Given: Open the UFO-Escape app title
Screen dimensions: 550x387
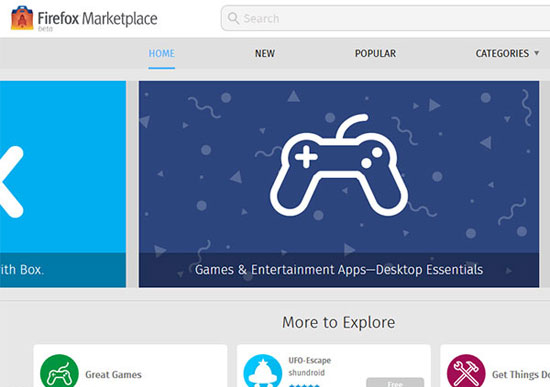Looking at the screenshot, I should [x=310, y=360].
